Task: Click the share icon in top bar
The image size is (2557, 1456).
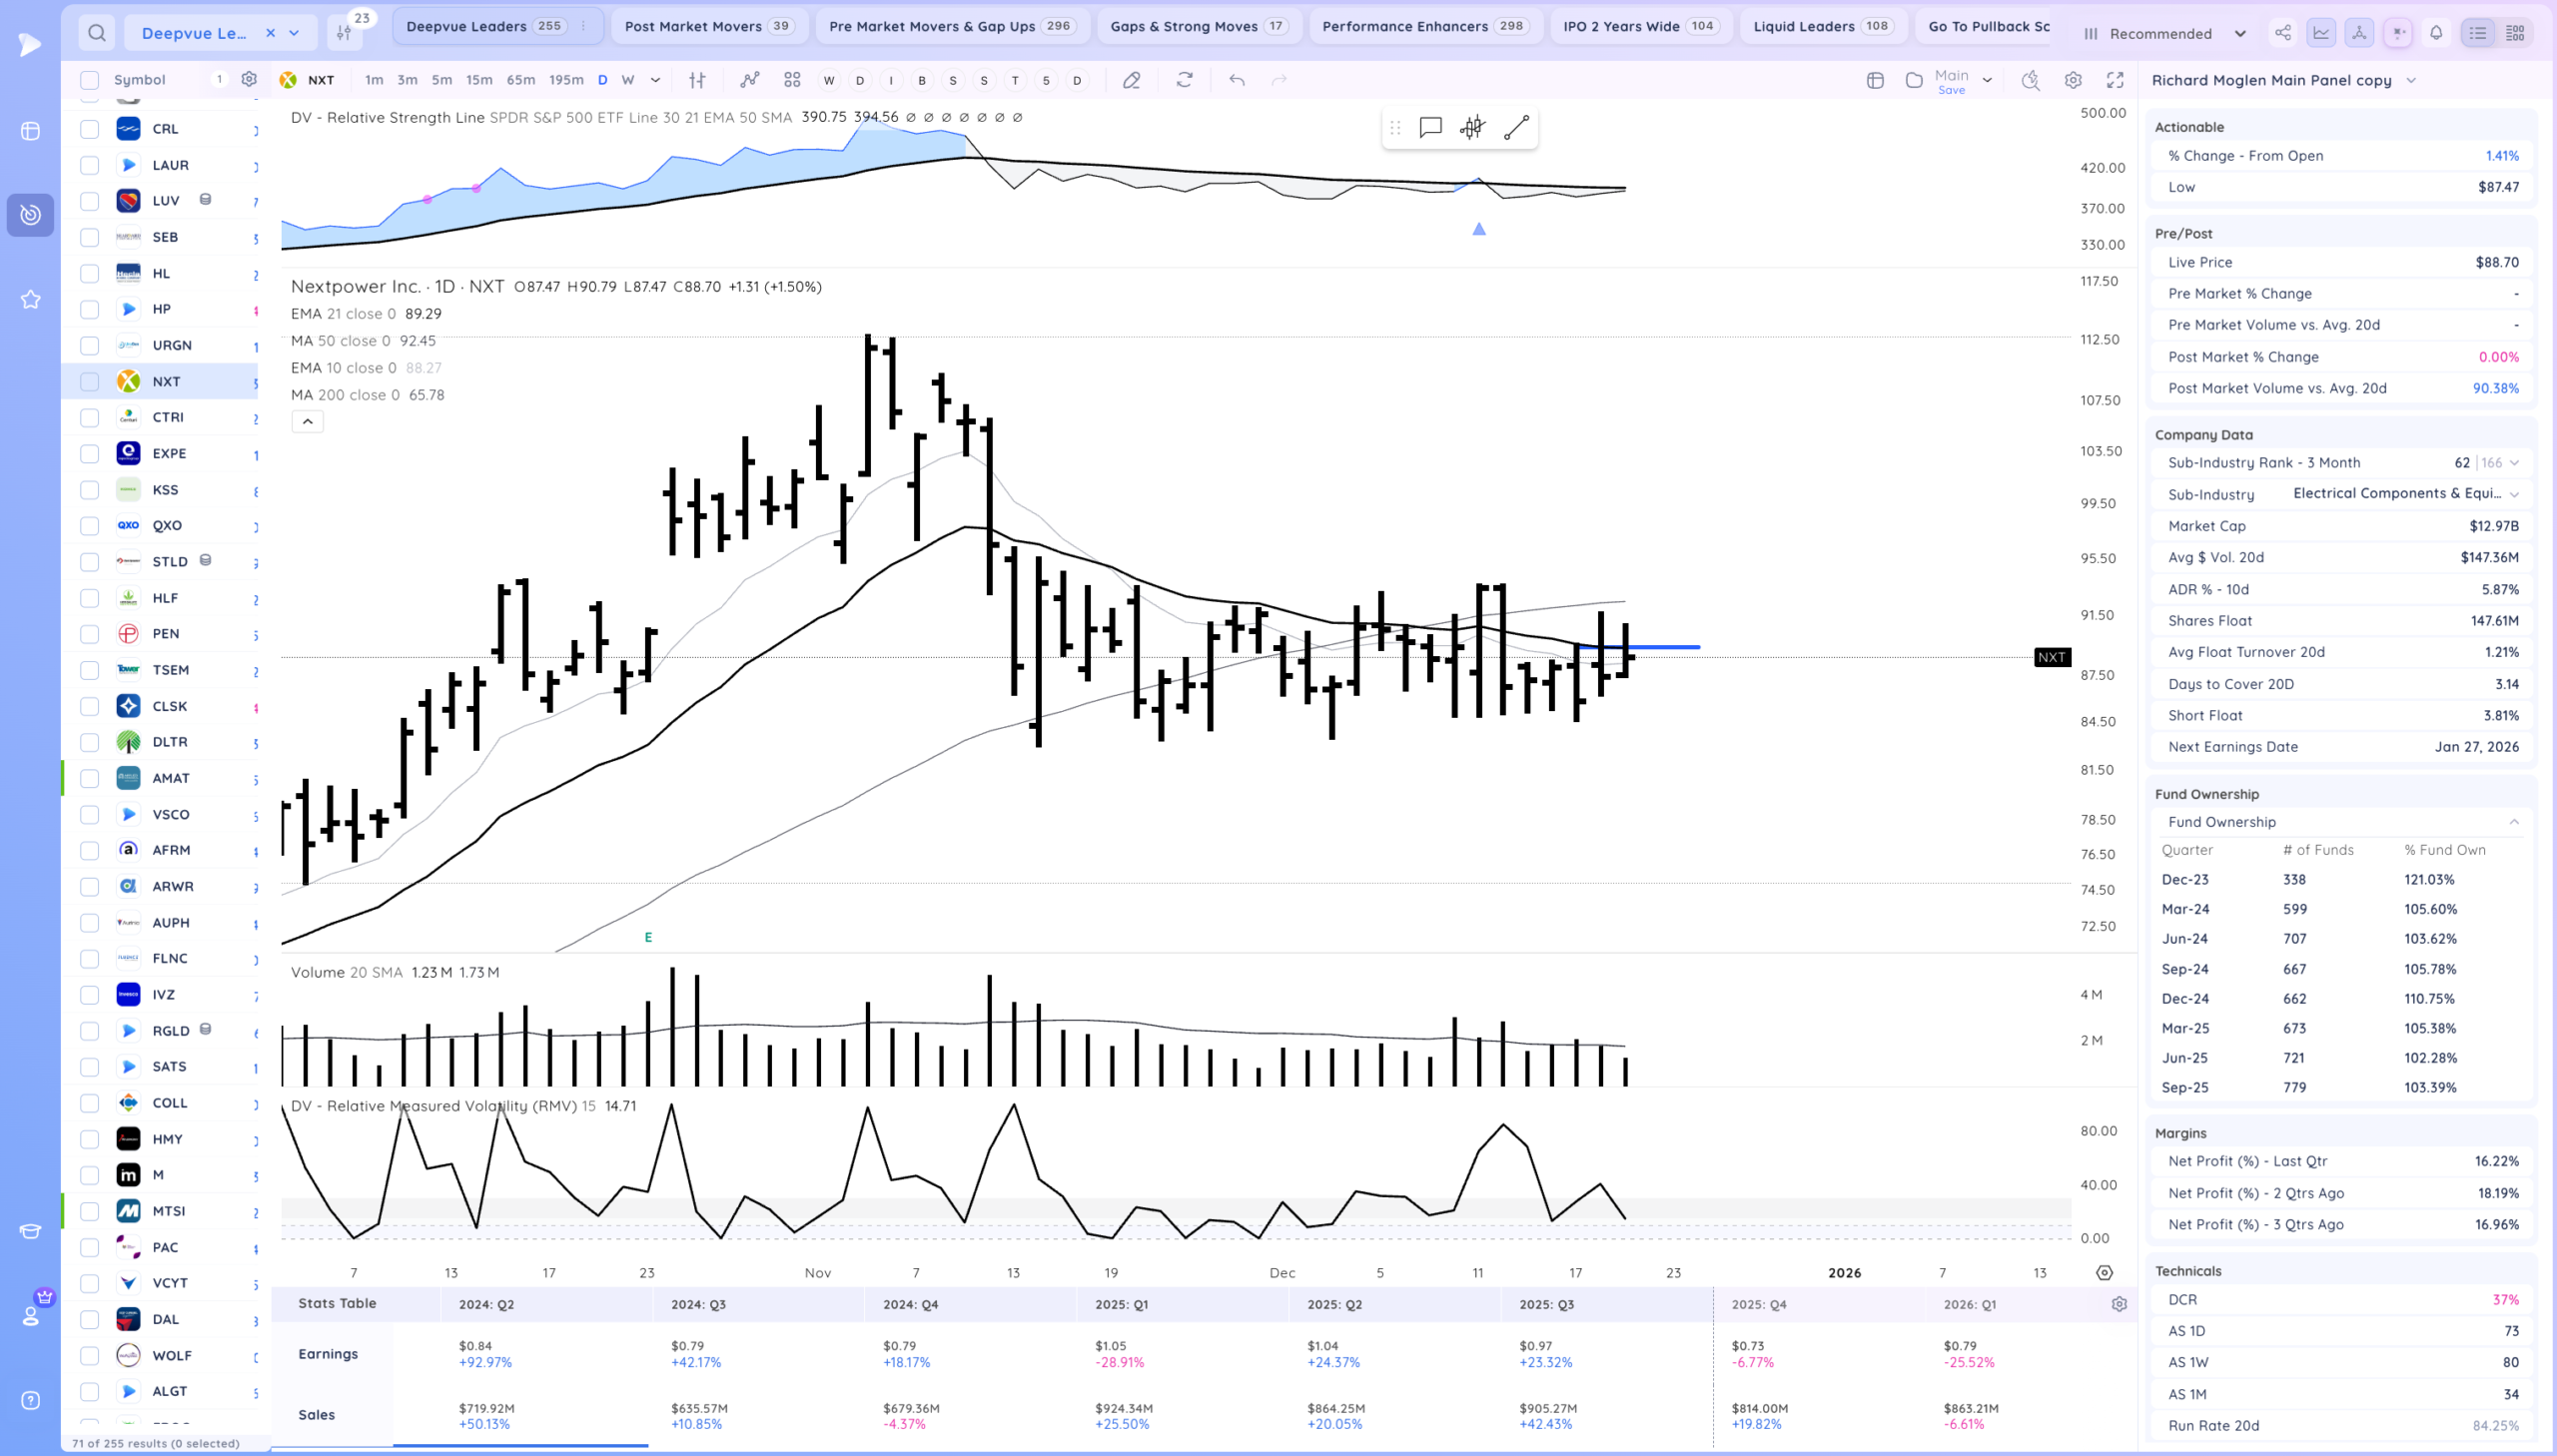Action: [x=2283, y=33]
